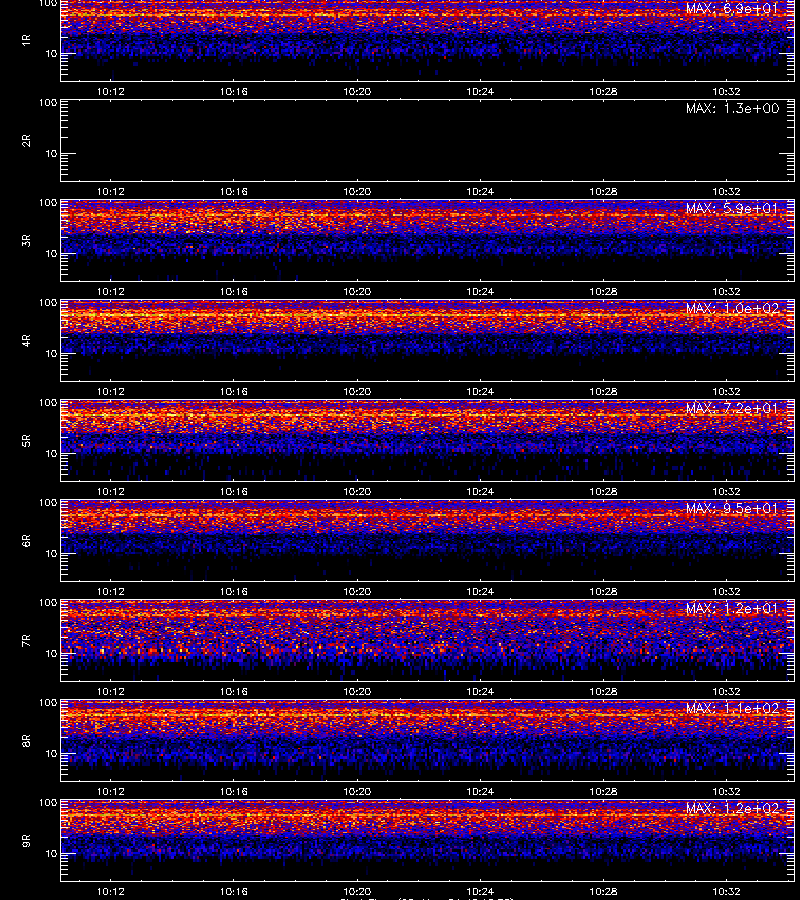800x900 pixels.
Task: Click the 'MAX: 9.5e+01' value in panel 6R
Action: (x=732, y=509)
